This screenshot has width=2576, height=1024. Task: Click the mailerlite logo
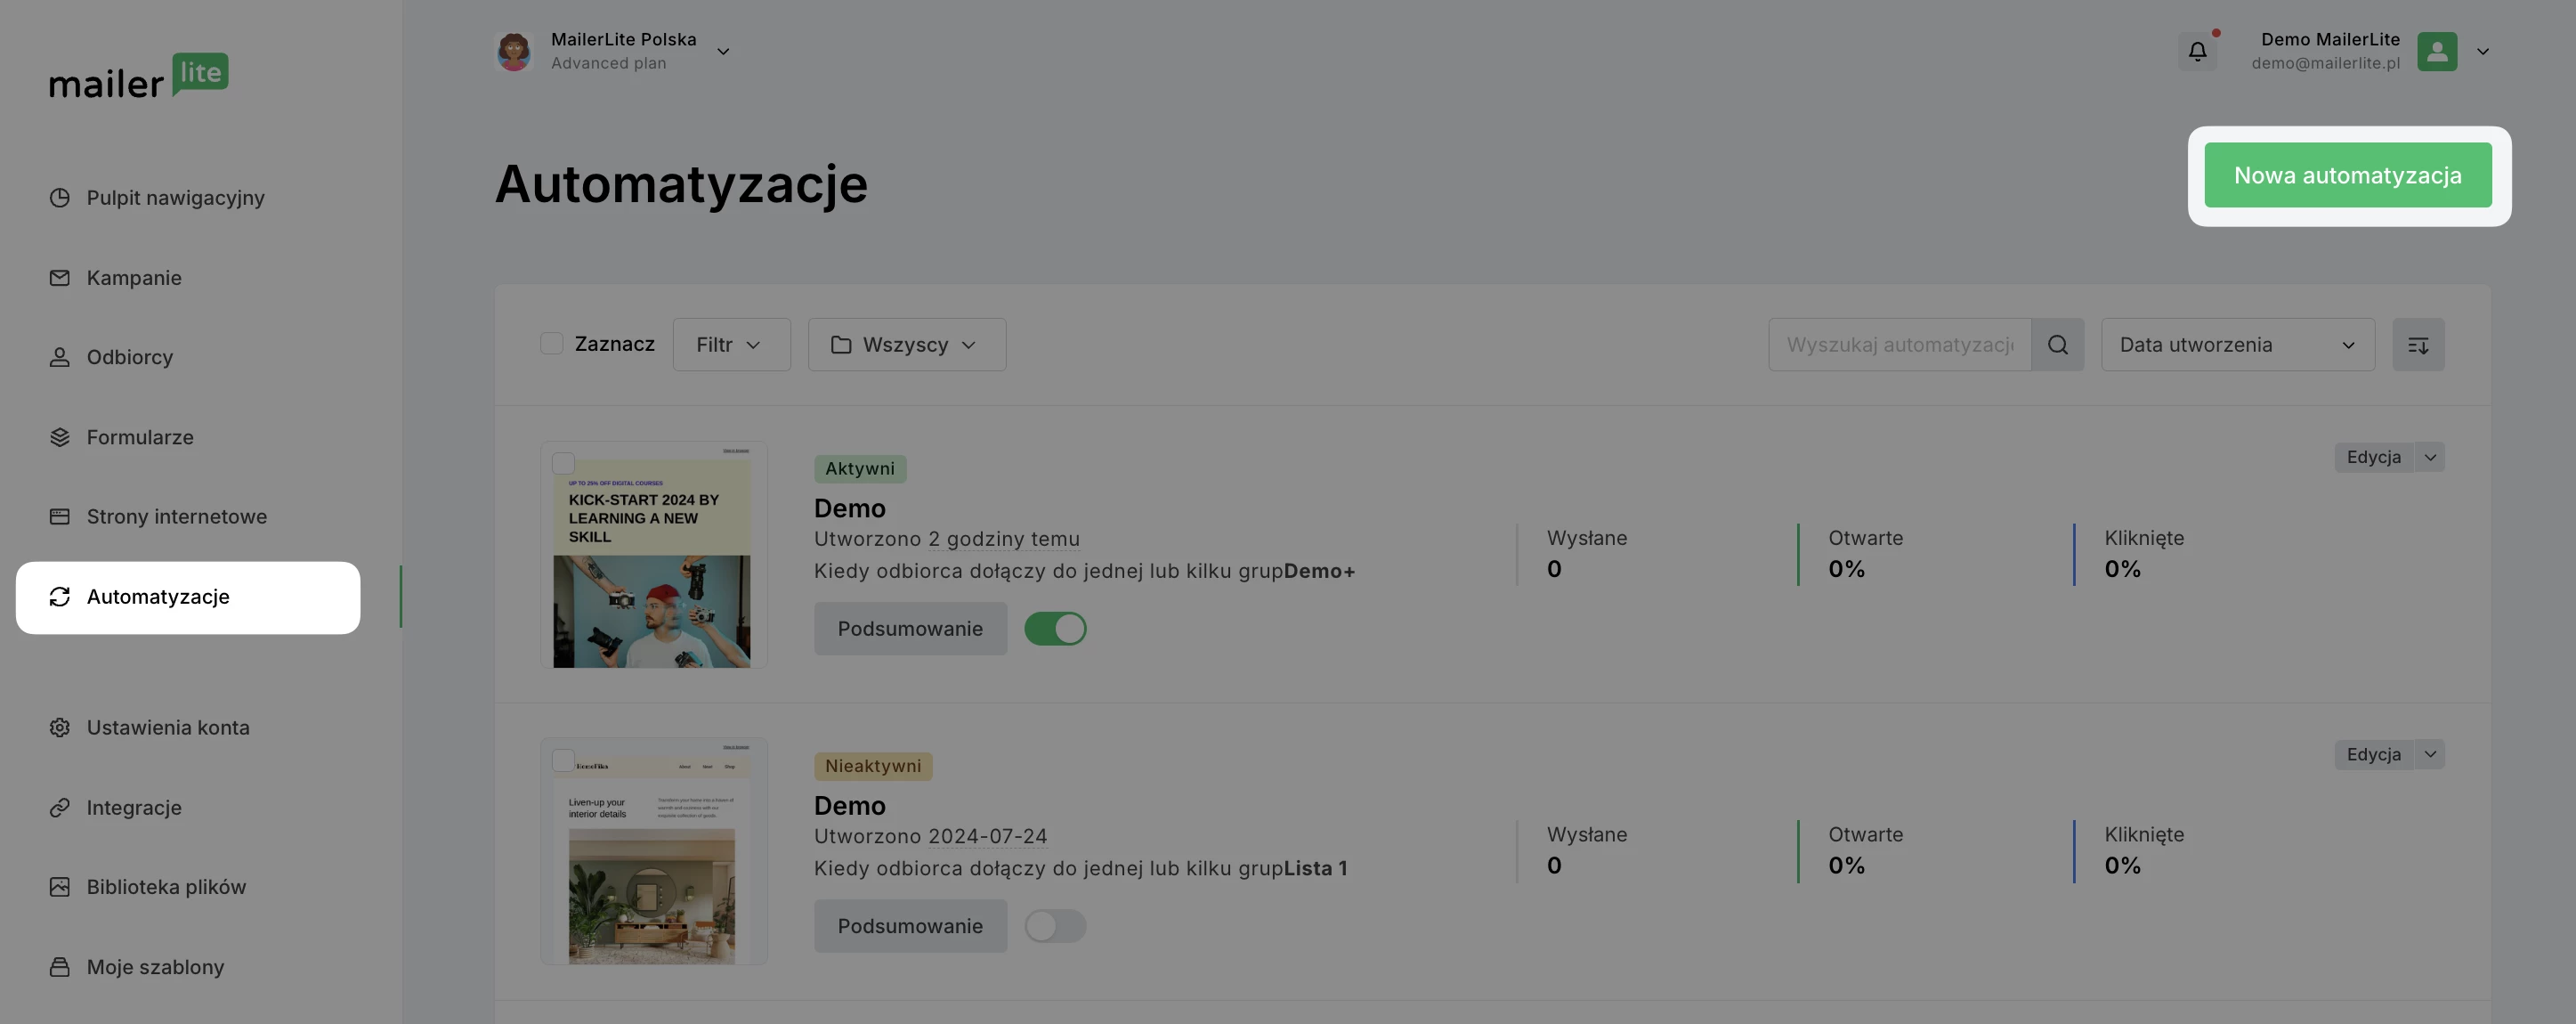coord(138,77)
